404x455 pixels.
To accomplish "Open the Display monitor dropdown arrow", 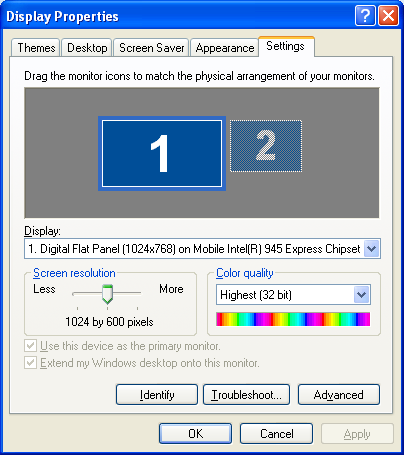I will (371, 249).
